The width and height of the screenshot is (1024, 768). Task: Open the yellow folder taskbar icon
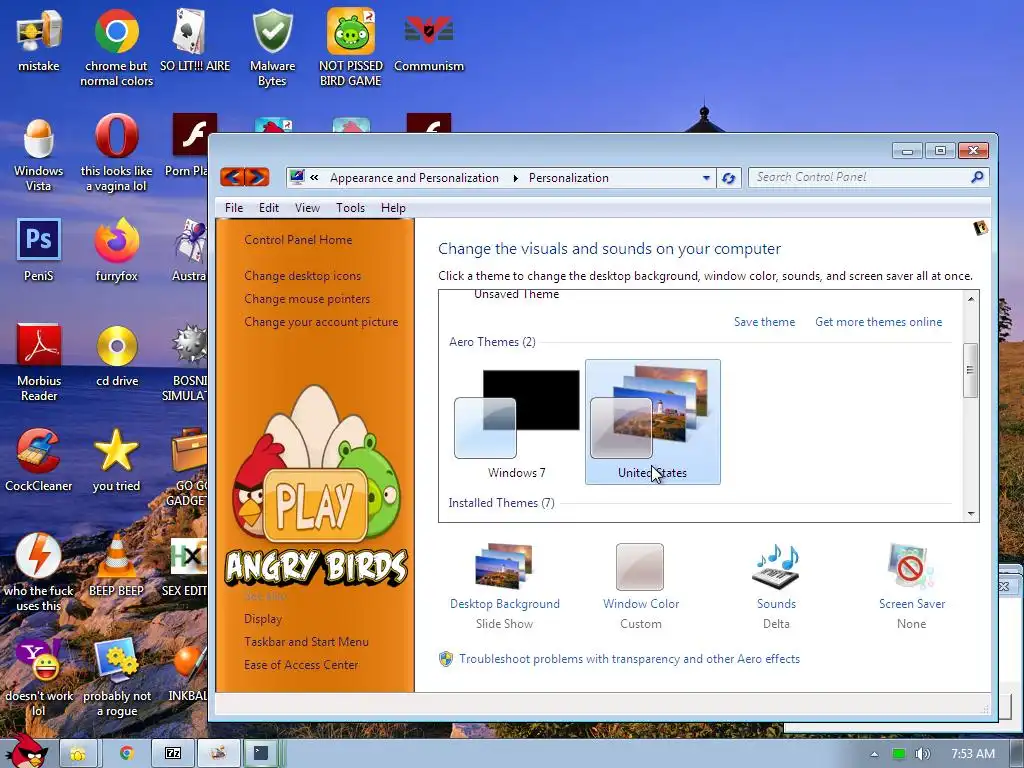(x=78, y=753)
